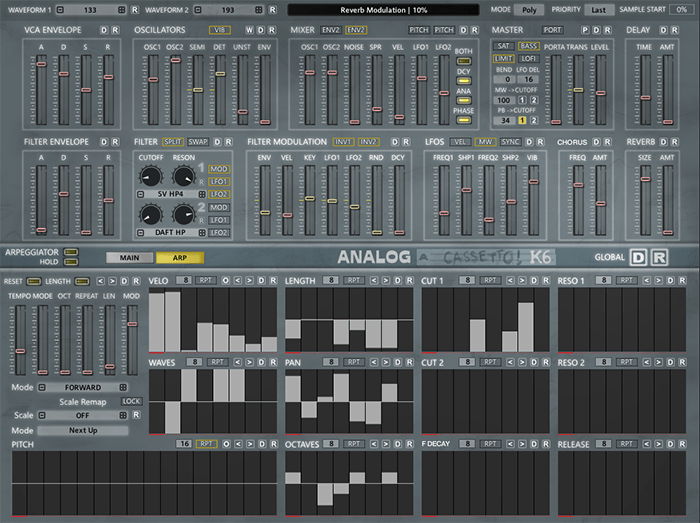This screenshot has height=523, width=700.
Task: Click the > arrow beside arpeggiator LENGTH switch
Action: pos(112,281)
